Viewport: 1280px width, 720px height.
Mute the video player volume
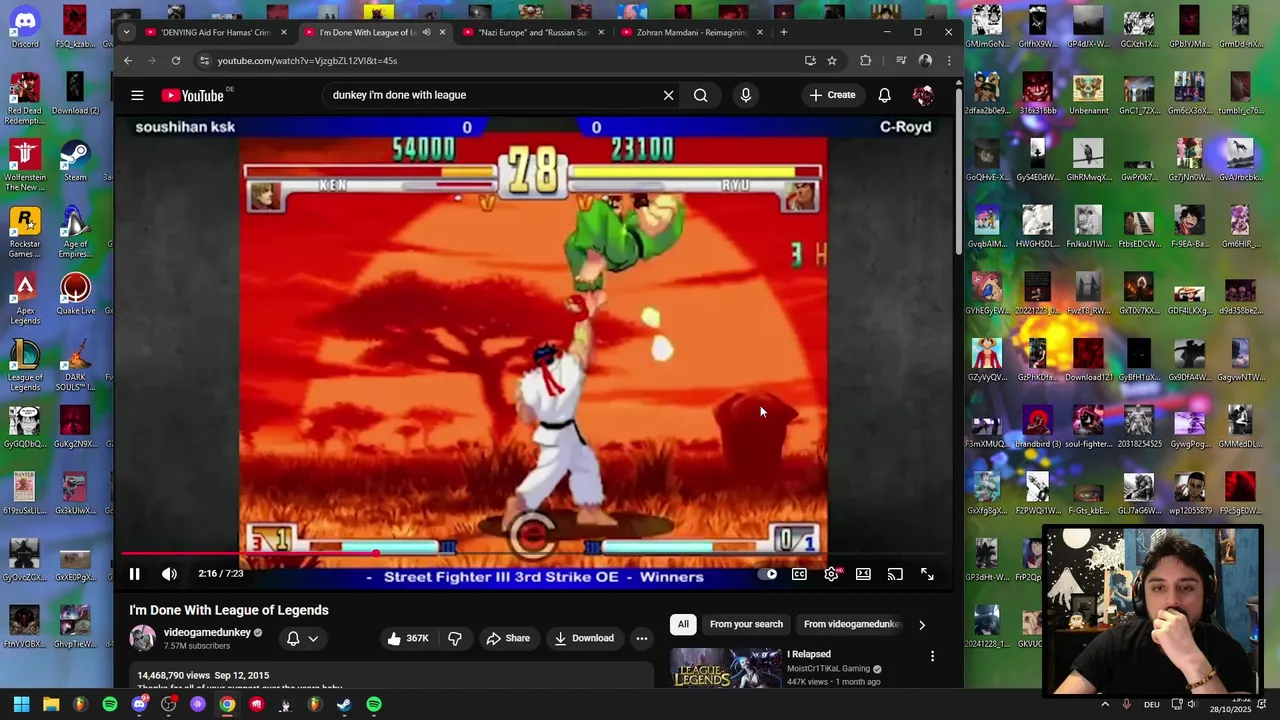pos(169,574)
